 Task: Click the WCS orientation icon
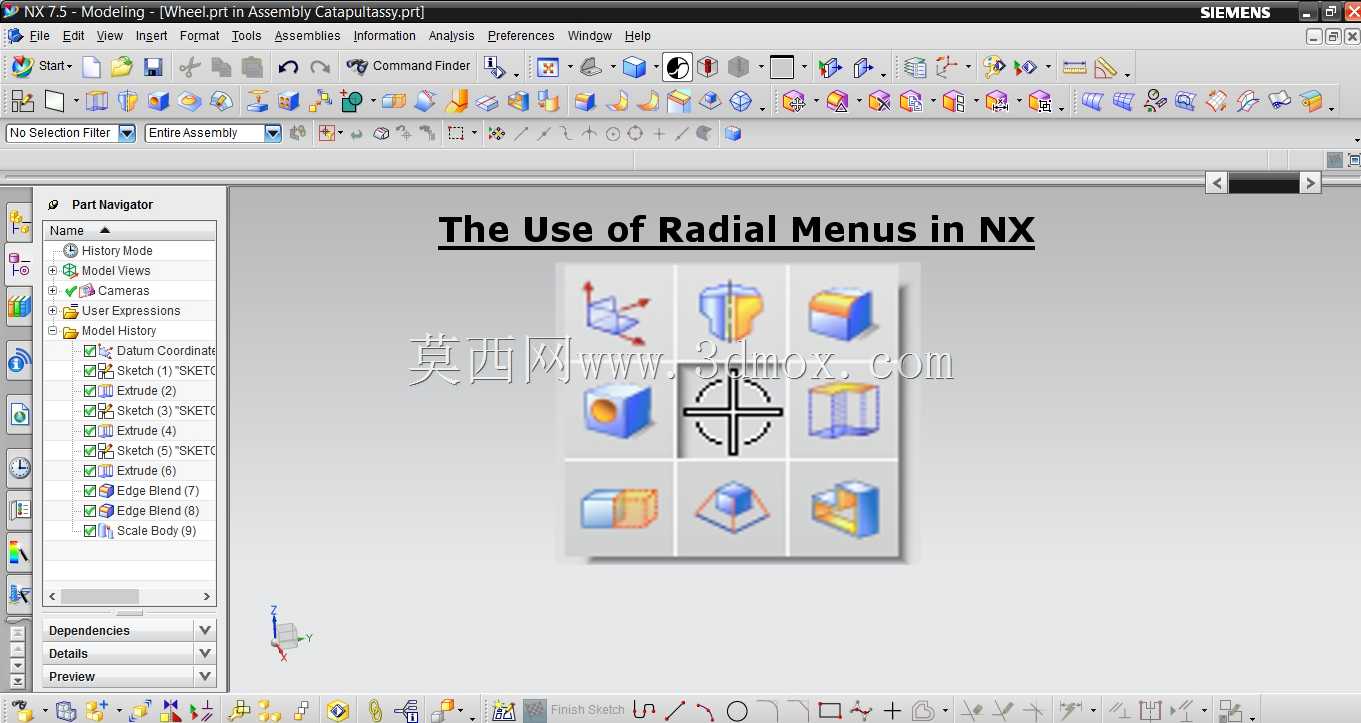tap(946, 67)
